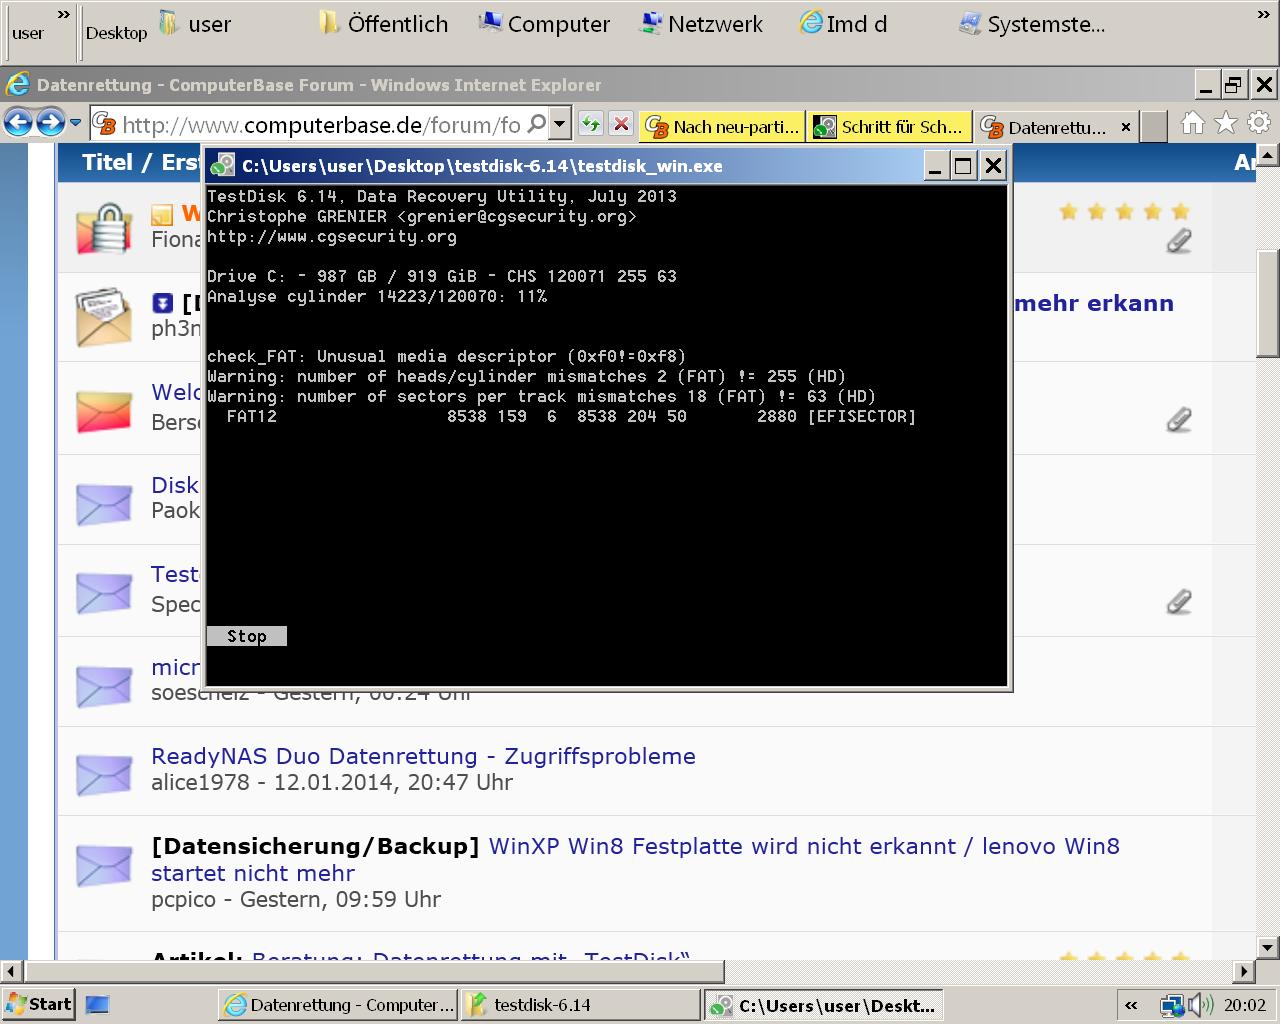Viewport: 1280px width, 1024px height.
Task: Click the red stop loading icon
Action: point(621,124)
